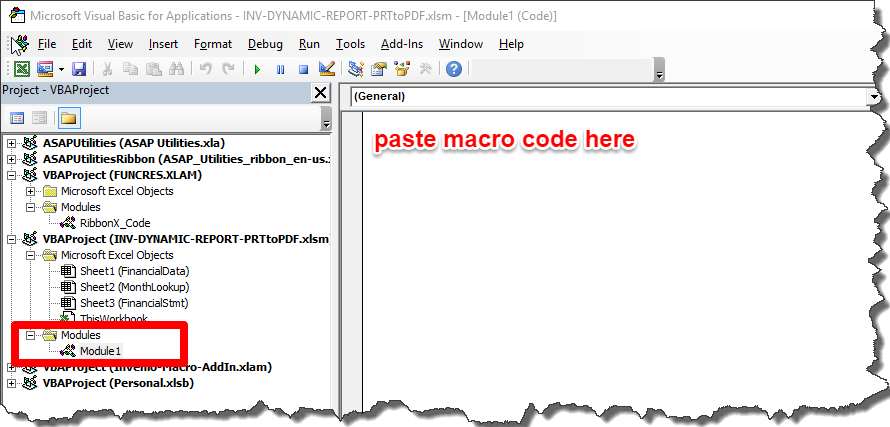Click the Reset stop icon

pos(304,69)
